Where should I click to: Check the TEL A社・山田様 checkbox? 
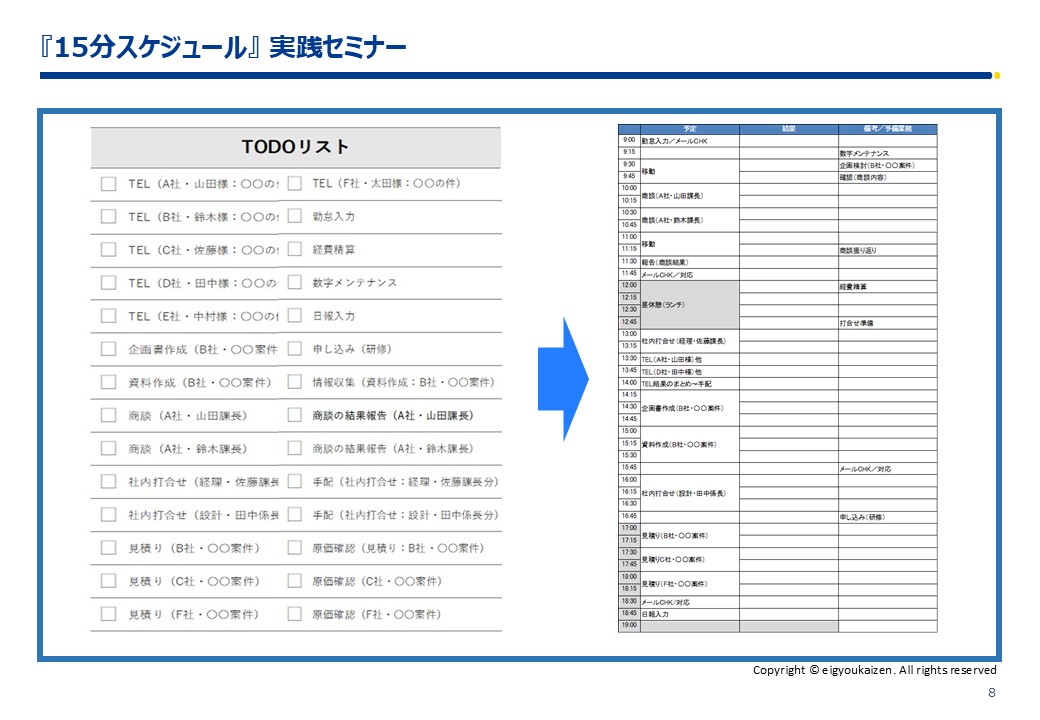[109, 184]
